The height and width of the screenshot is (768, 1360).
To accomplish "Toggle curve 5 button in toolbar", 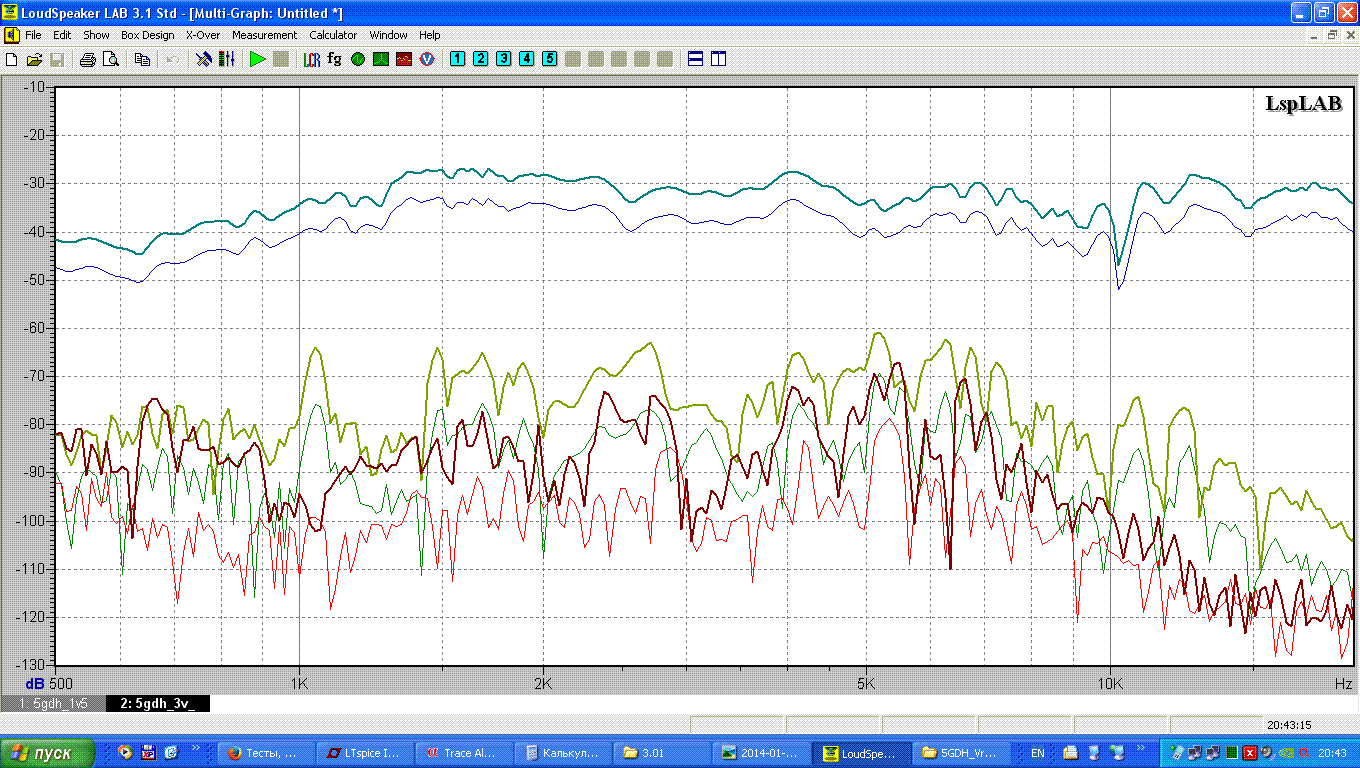I will point(549,59).
